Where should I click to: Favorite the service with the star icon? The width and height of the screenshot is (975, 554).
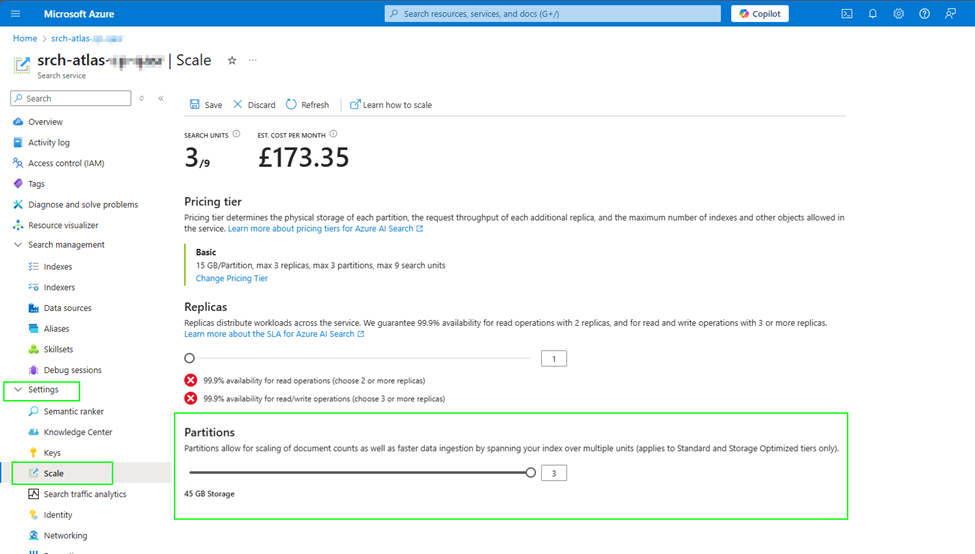(232, 60)
